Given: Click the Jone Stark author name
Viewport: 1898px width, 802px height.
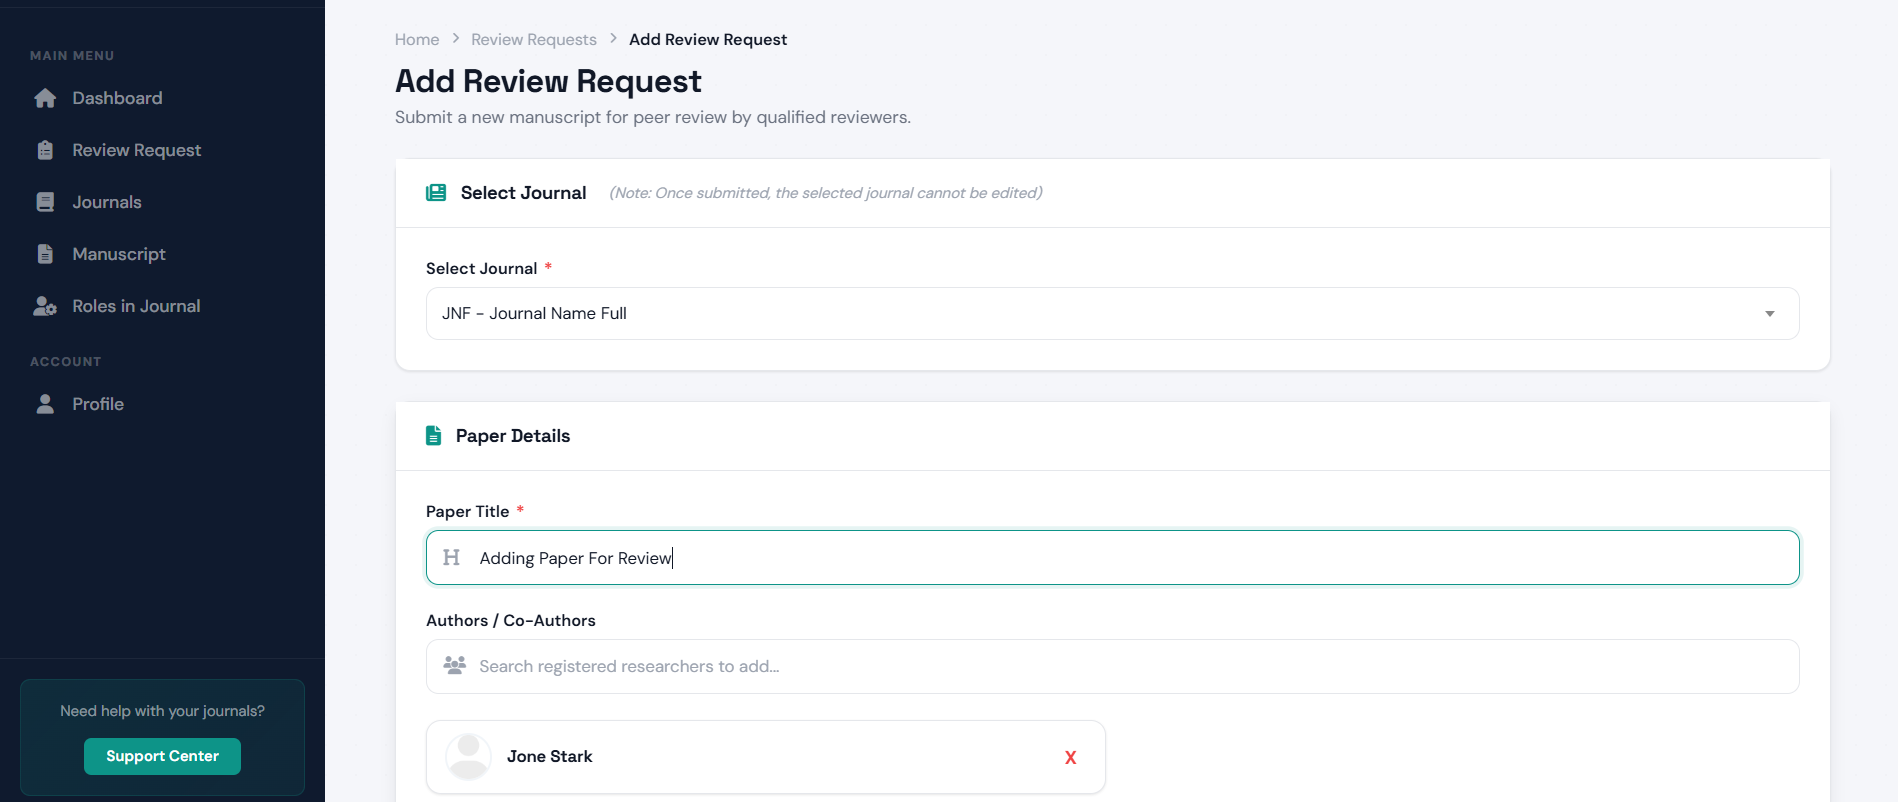Looking at the screenshot, I should point(549,756).
